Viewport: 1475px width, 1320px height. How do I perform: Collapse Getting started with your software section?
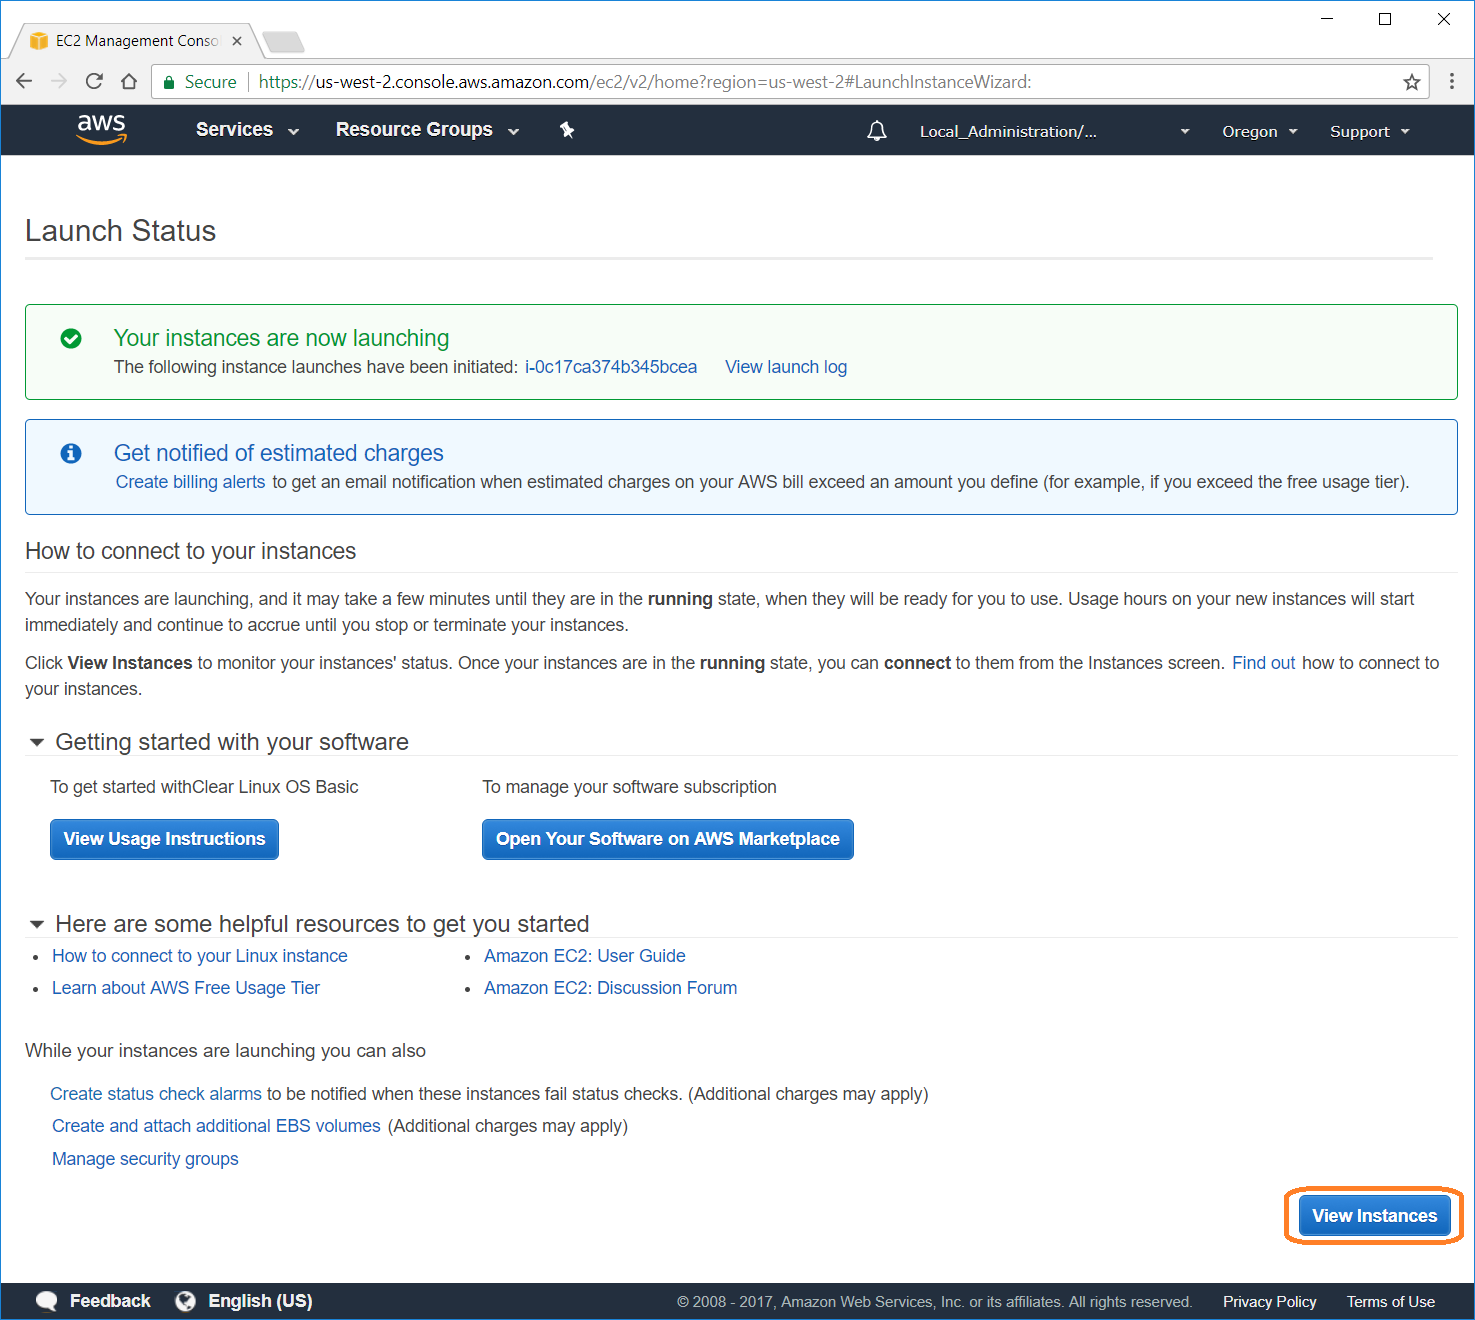point(37,742)
